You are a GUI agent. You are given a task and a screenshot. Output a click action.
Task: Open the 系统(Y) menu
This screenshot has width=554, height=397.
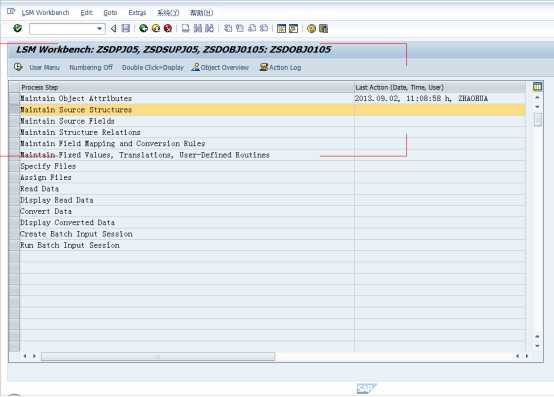click(168, 13)
